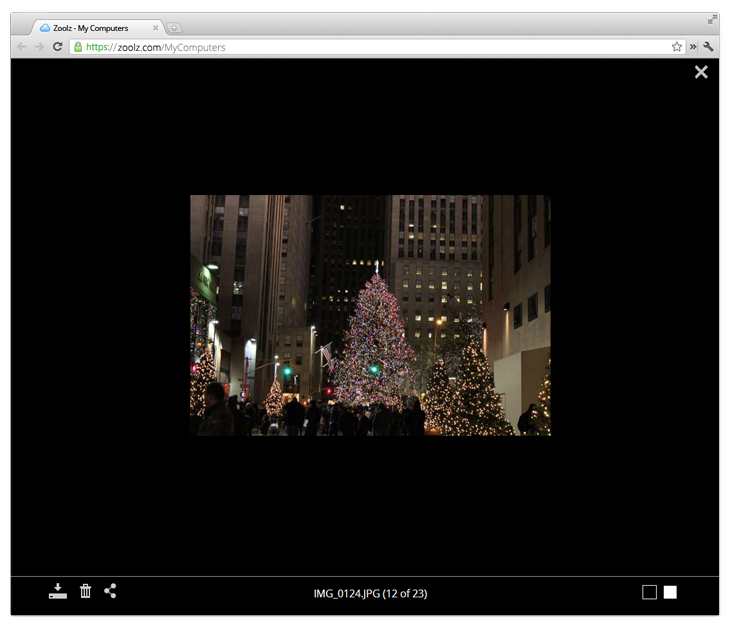Click the zoolz.com address bar
Image resolution: width=730 pixels, height=625 pixels.
point(377,47)
